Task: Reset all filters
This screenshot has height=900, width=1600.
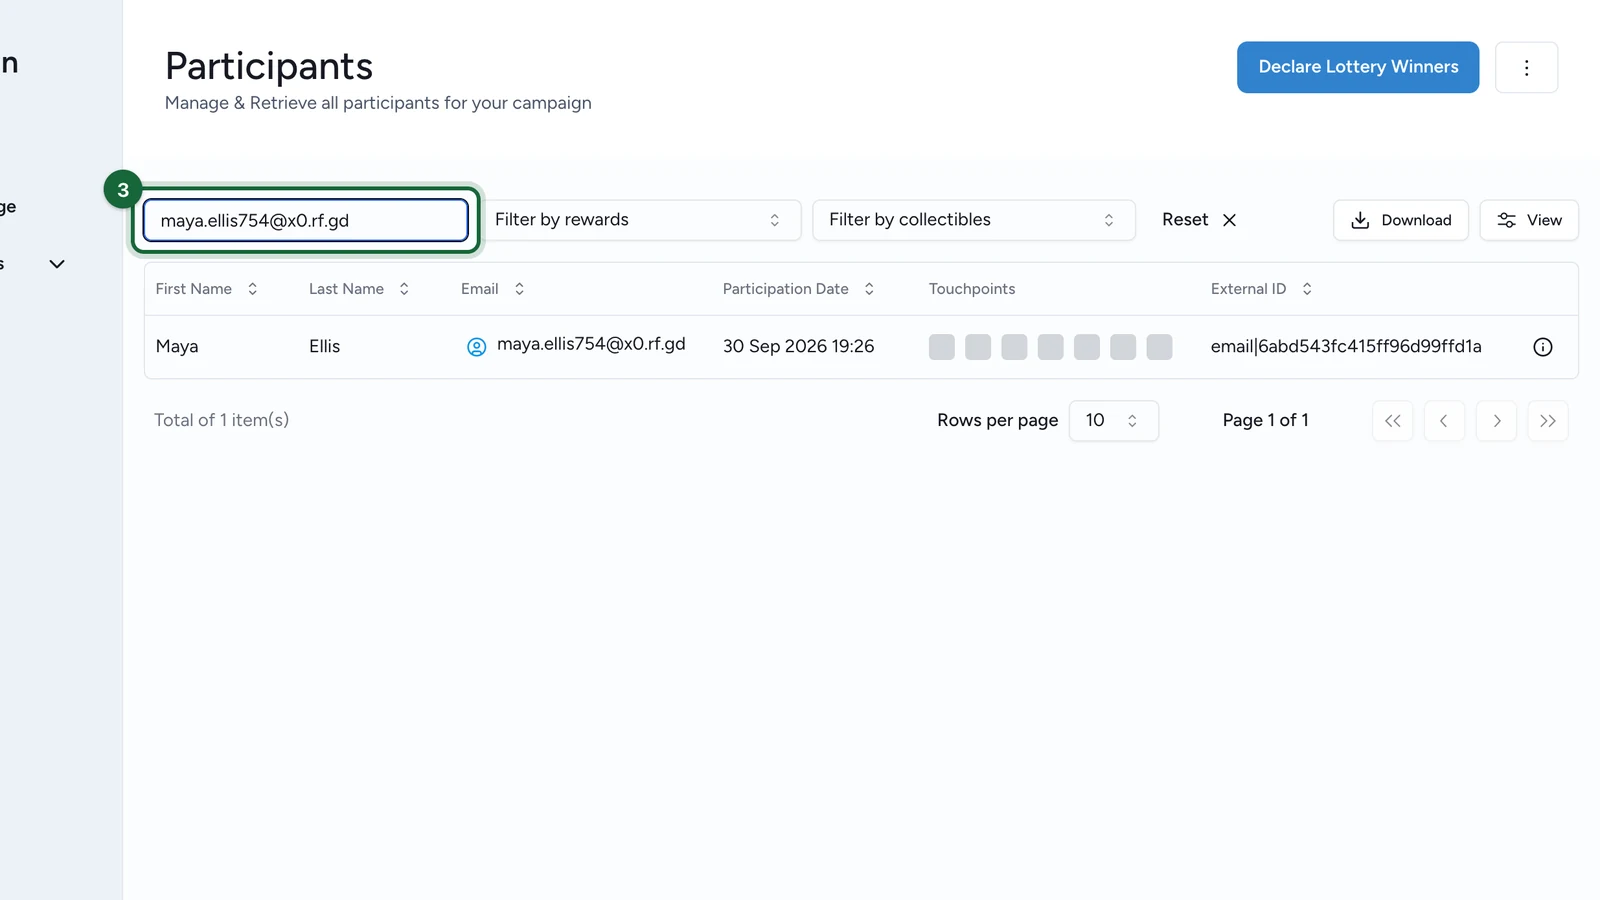Action: (x=1199, y=220)
